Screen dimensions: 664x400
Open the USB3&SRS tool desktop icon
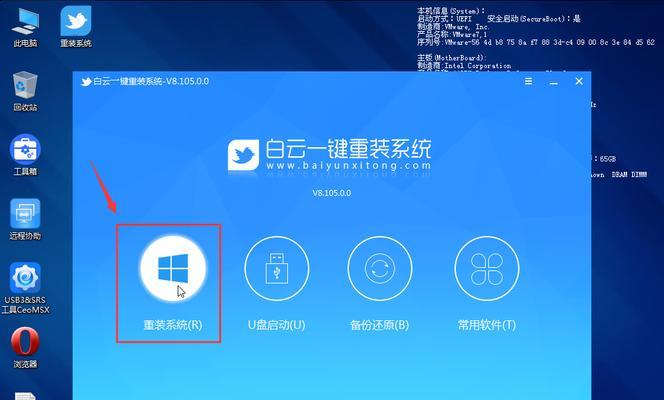[x=25, y=279]
